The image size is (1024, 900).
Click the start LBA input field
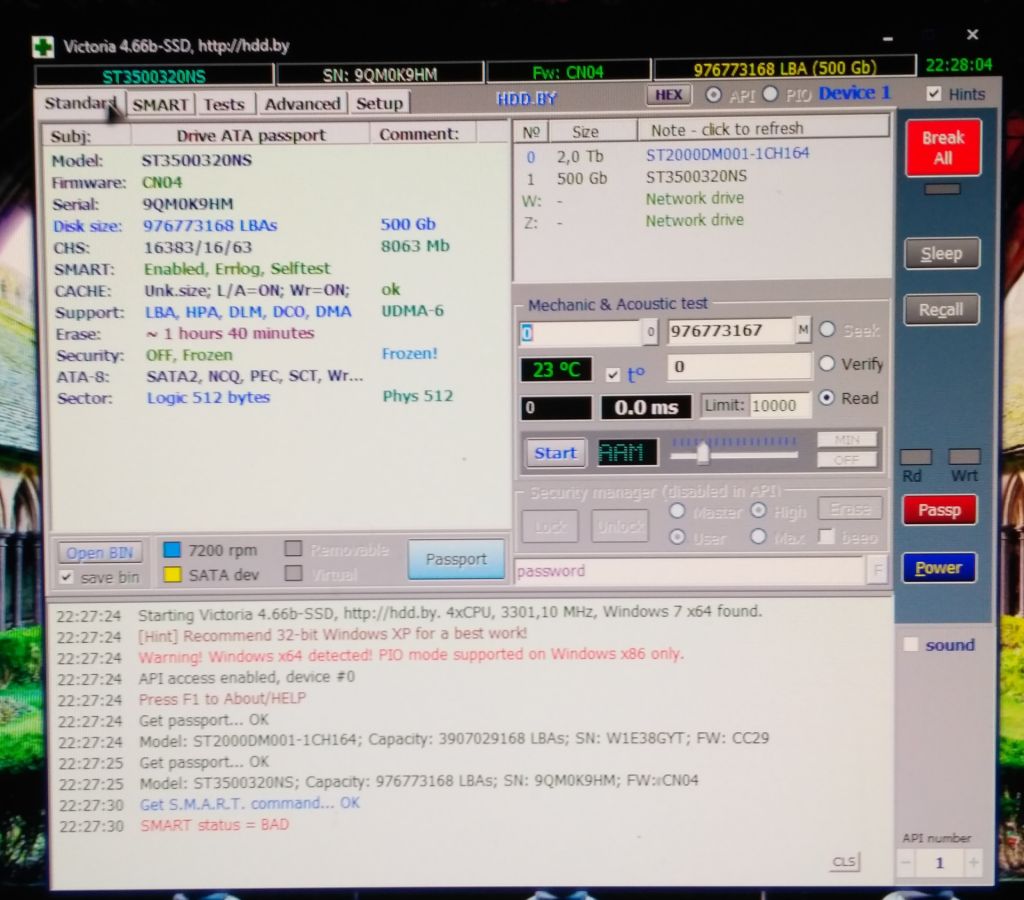click(580, 333)
